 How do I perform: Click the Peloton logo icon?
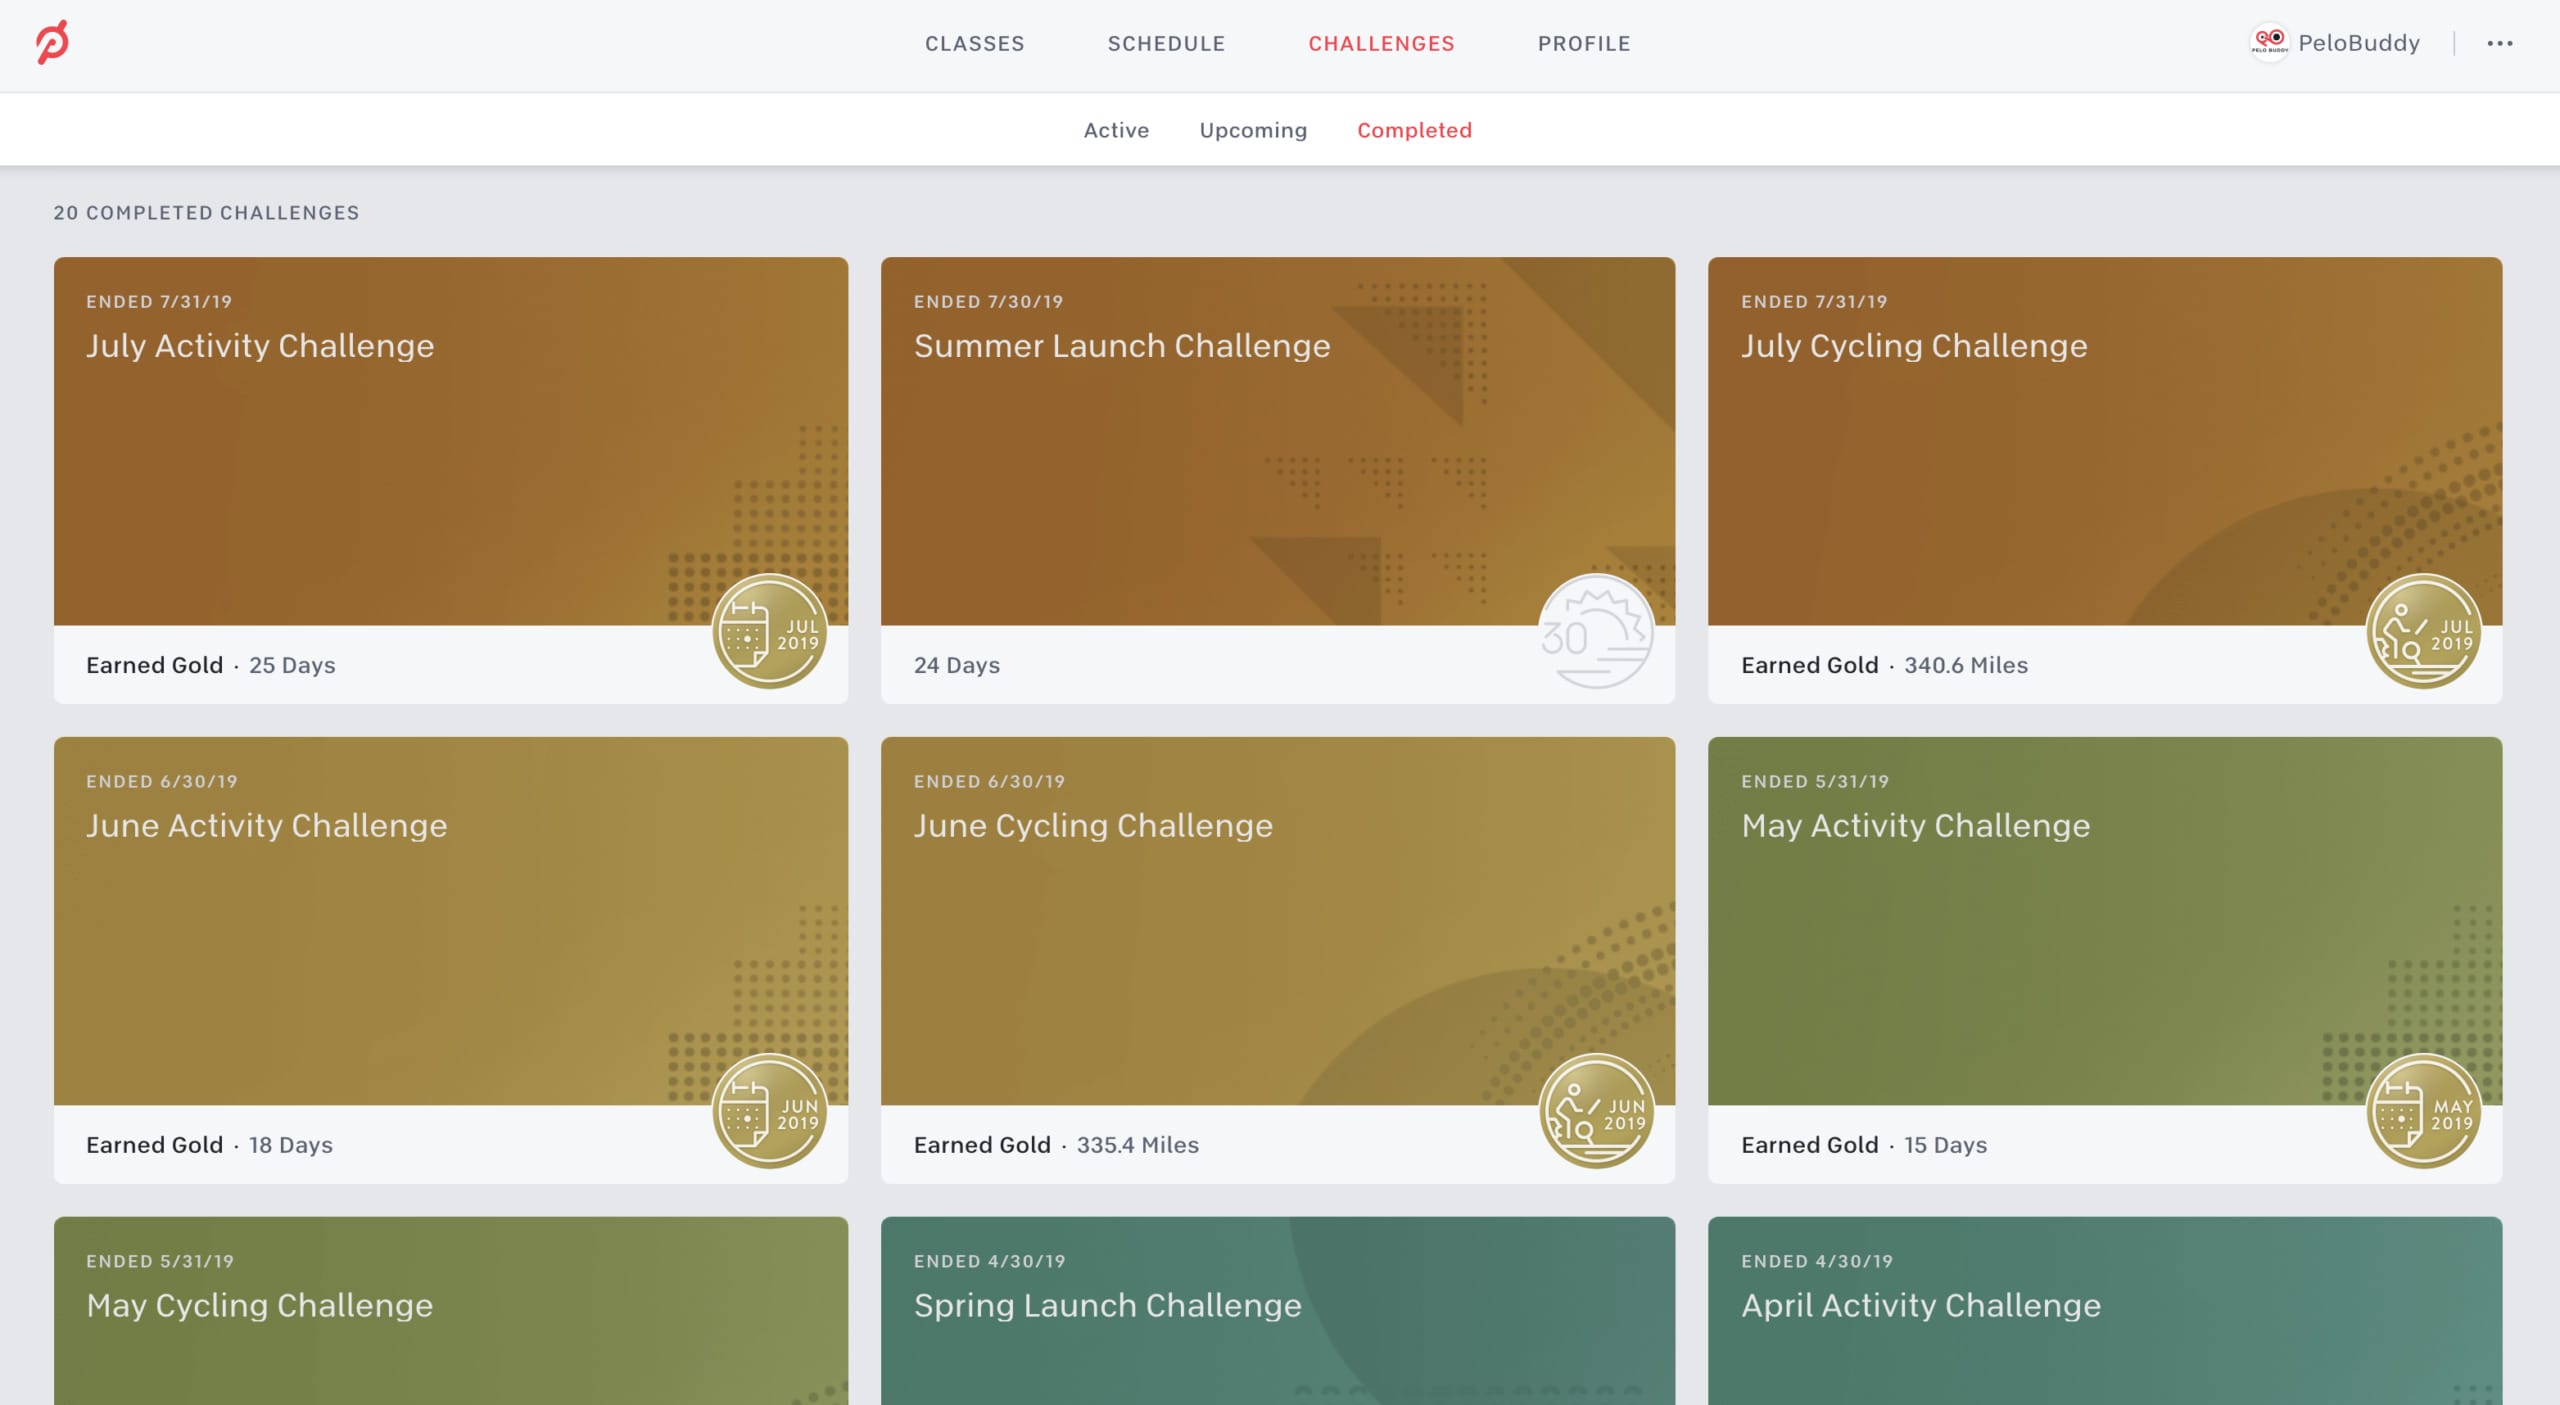[x=52, y=42]
